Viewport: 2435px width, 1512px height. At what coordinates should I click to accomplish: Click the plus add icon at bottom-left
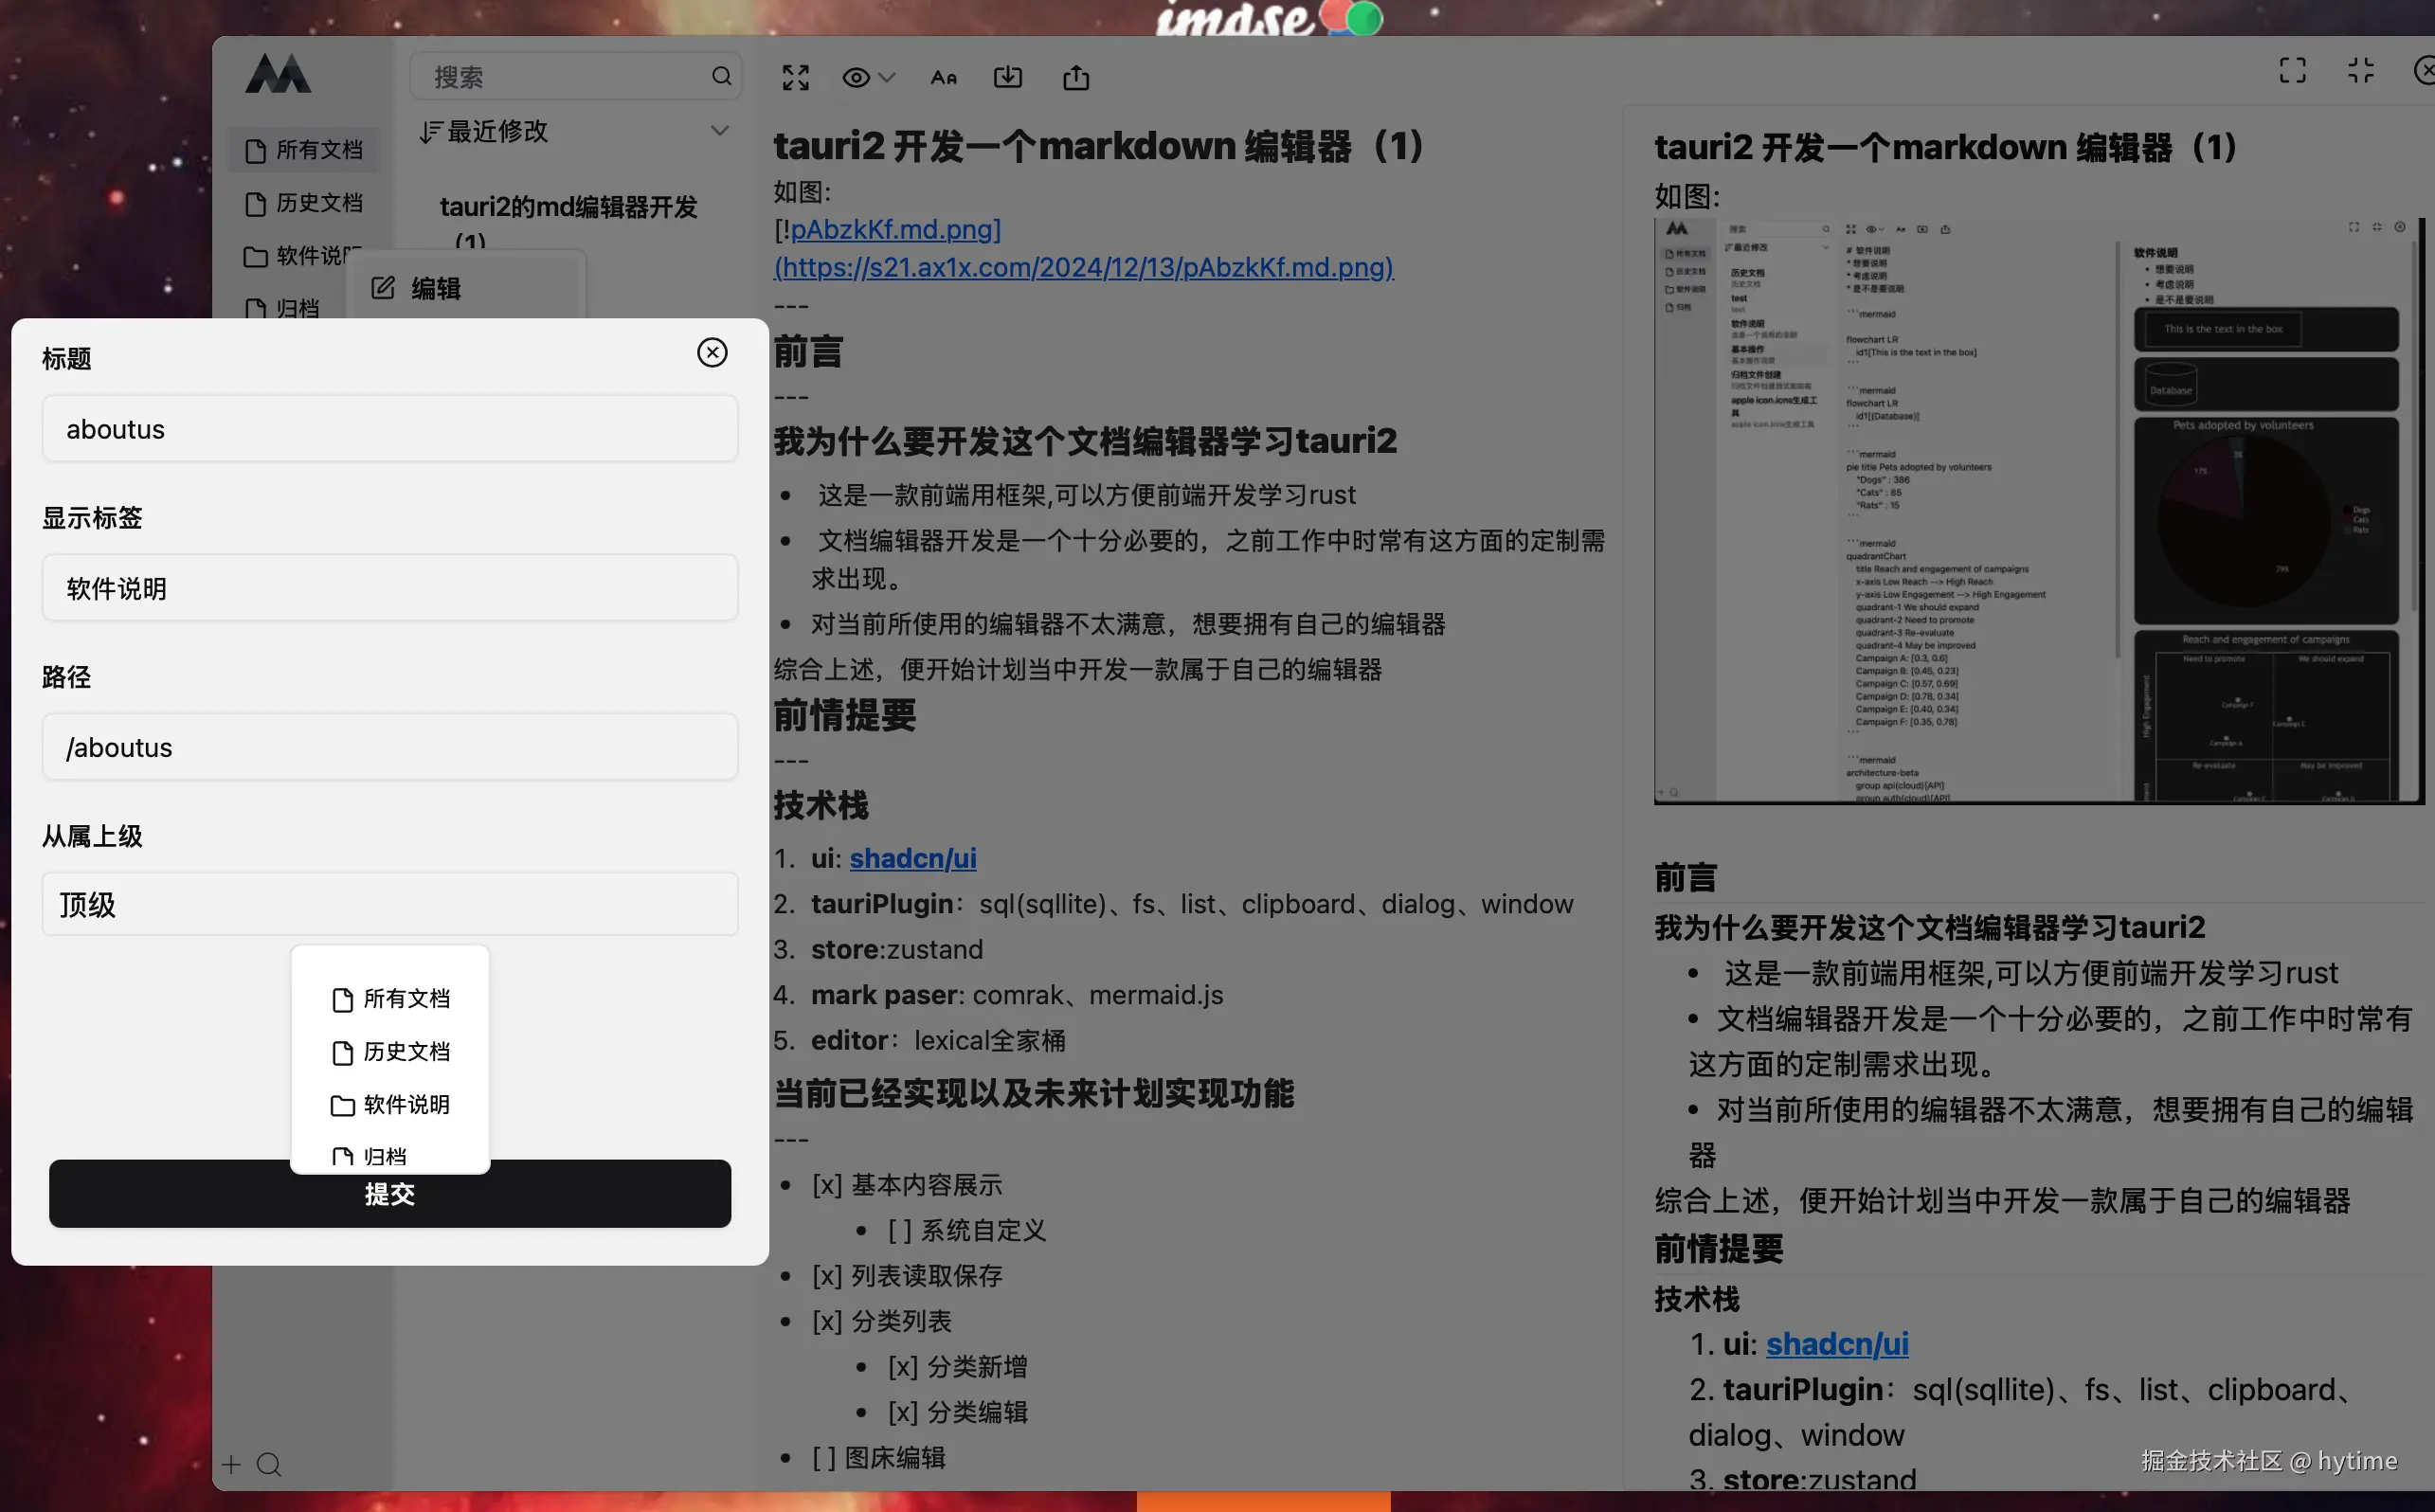click(x=231, y=1465)
